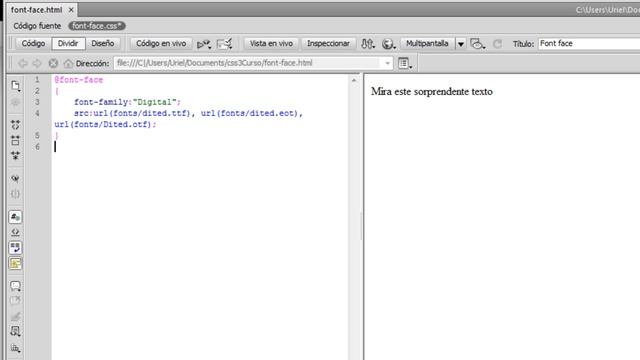Click line number 4 in gutter
The height and width of the screenshot is (360, 640).
[x=37, y=113]
